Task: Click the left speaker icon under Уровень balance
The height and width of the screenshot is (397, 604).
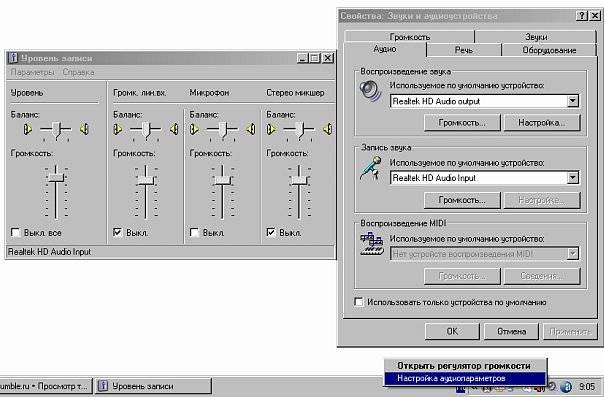Action: tap(27, 129)
